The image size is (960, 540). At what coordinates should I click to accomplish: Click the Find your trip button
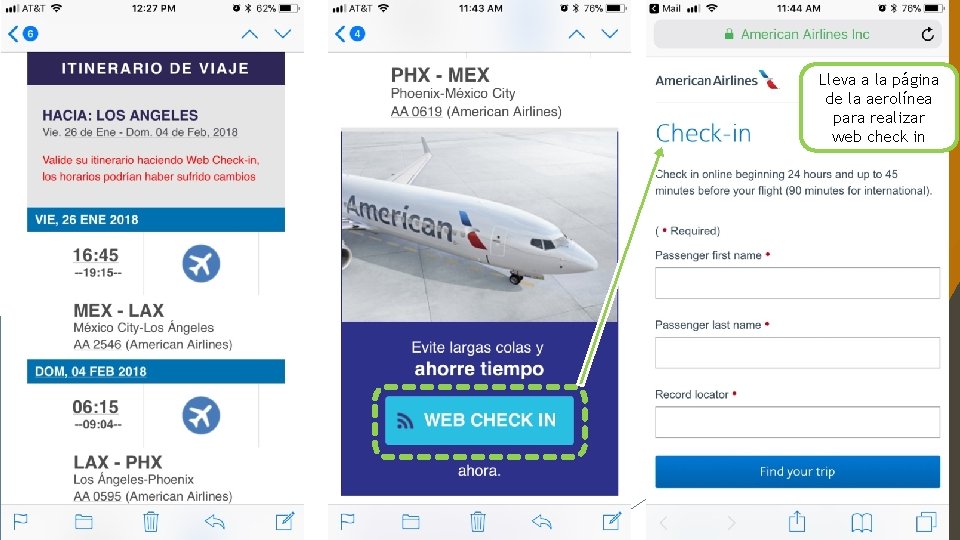point(797,471)
